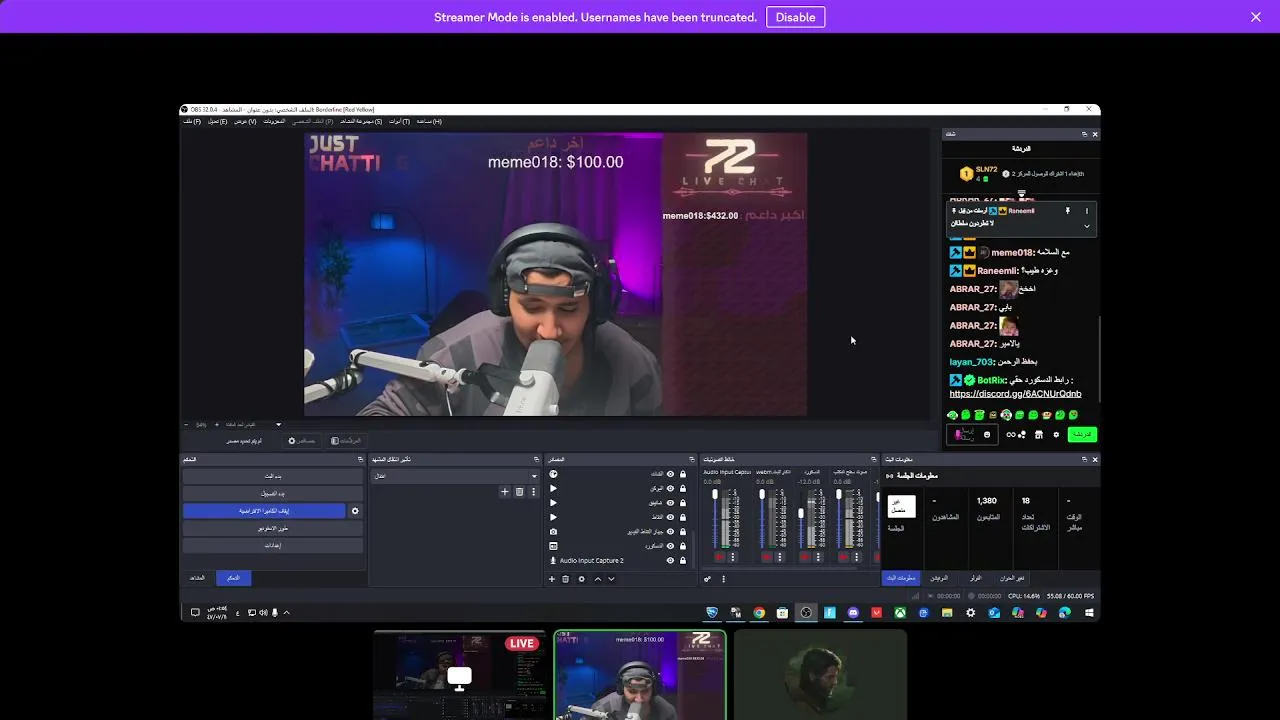
Task: Add a new source with the plus icon
Action: coord(552,579)
